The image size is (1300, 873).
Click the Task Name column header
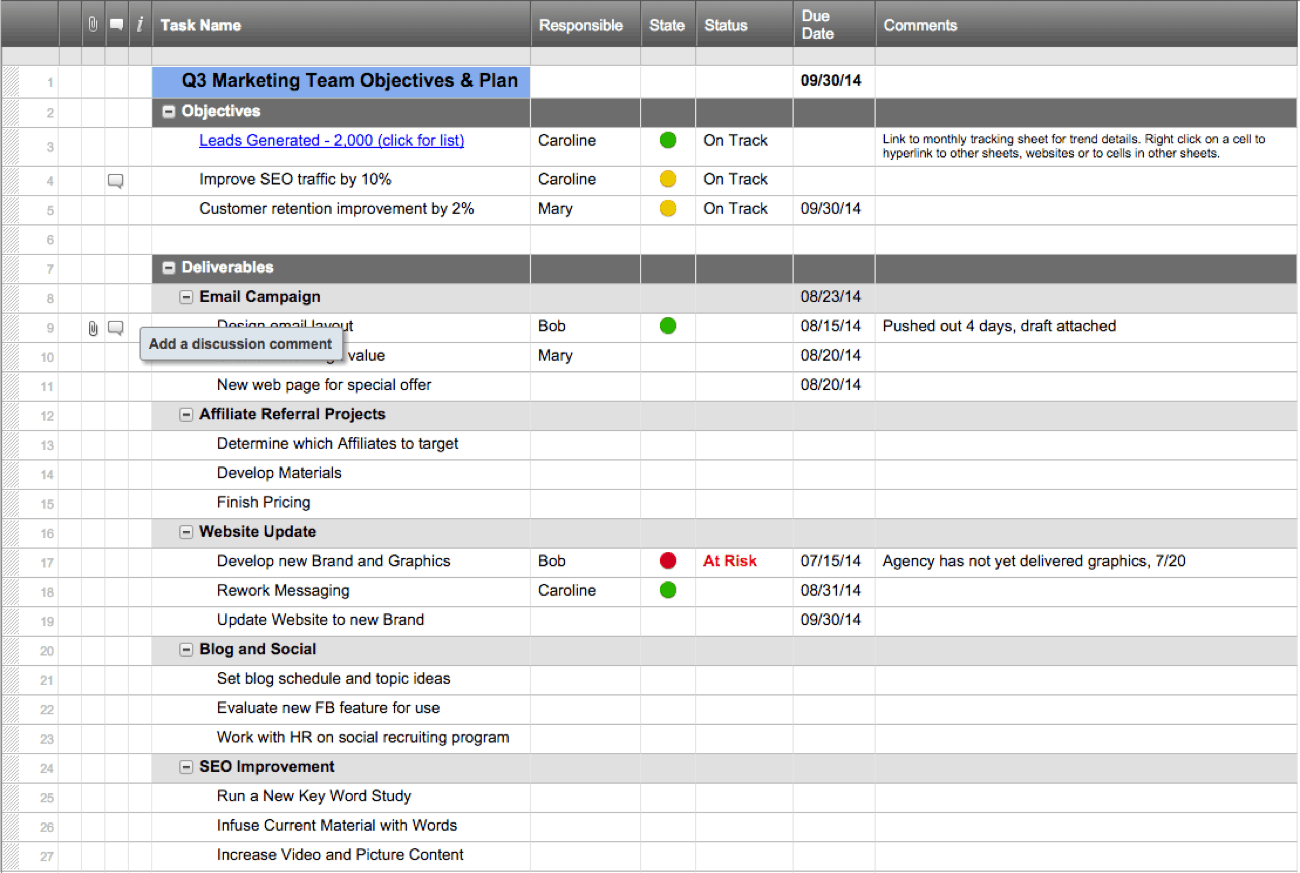pos(201,25)
